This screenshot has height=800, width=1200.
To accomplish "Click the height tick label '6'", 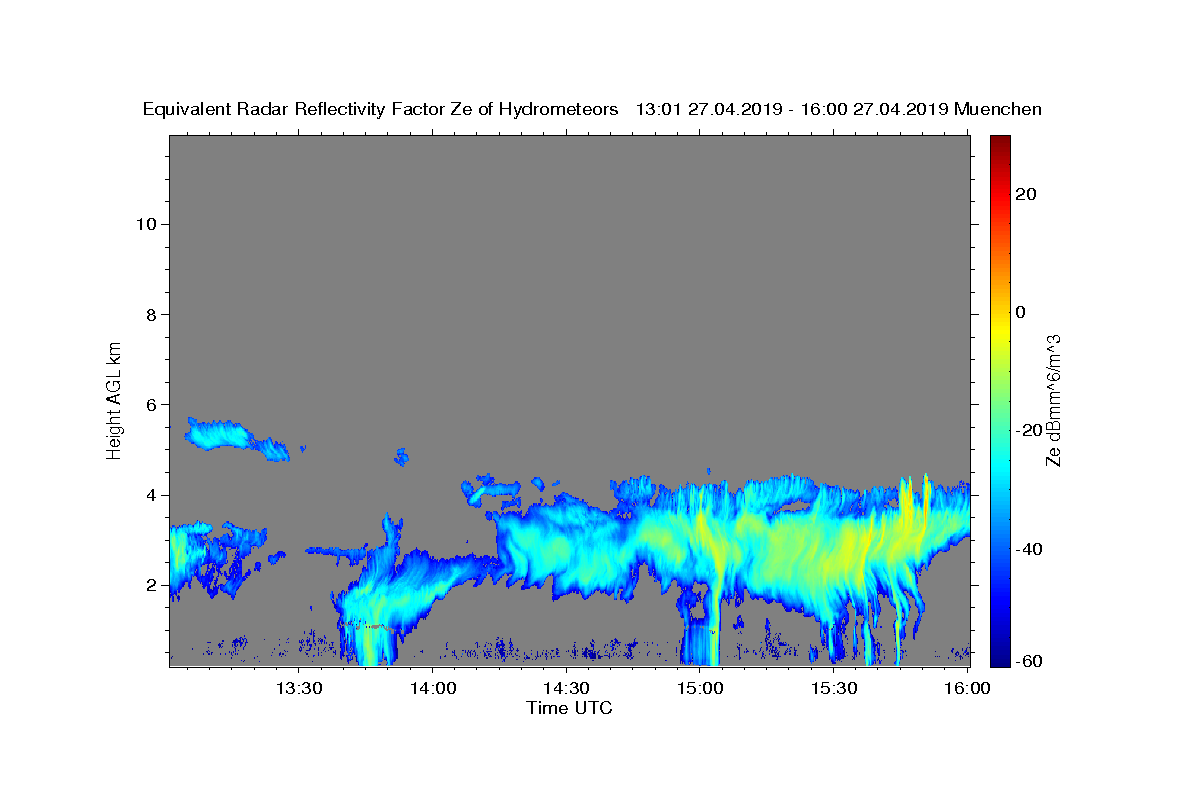I will tap(151, 404).
